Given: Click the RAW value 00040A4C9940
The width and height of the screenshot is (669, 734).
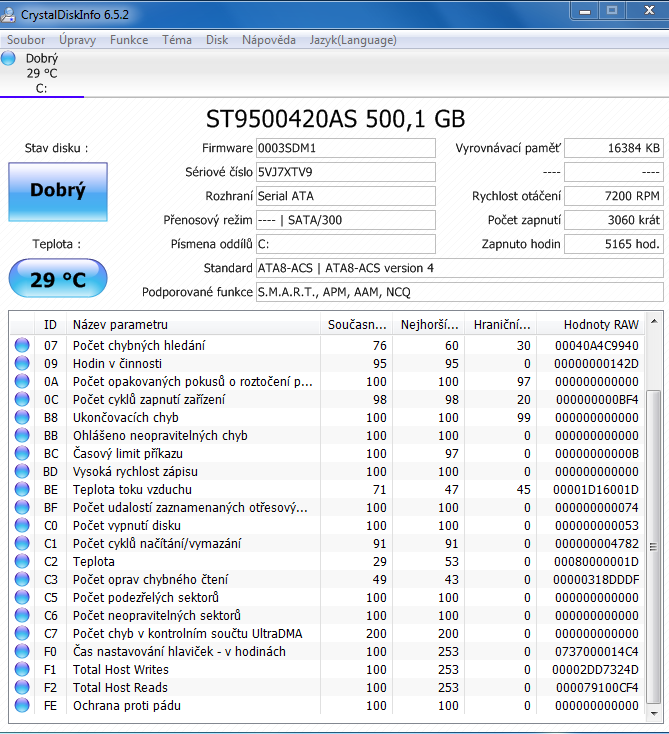Looking at the screenshot, I should [x=596, y=345].
